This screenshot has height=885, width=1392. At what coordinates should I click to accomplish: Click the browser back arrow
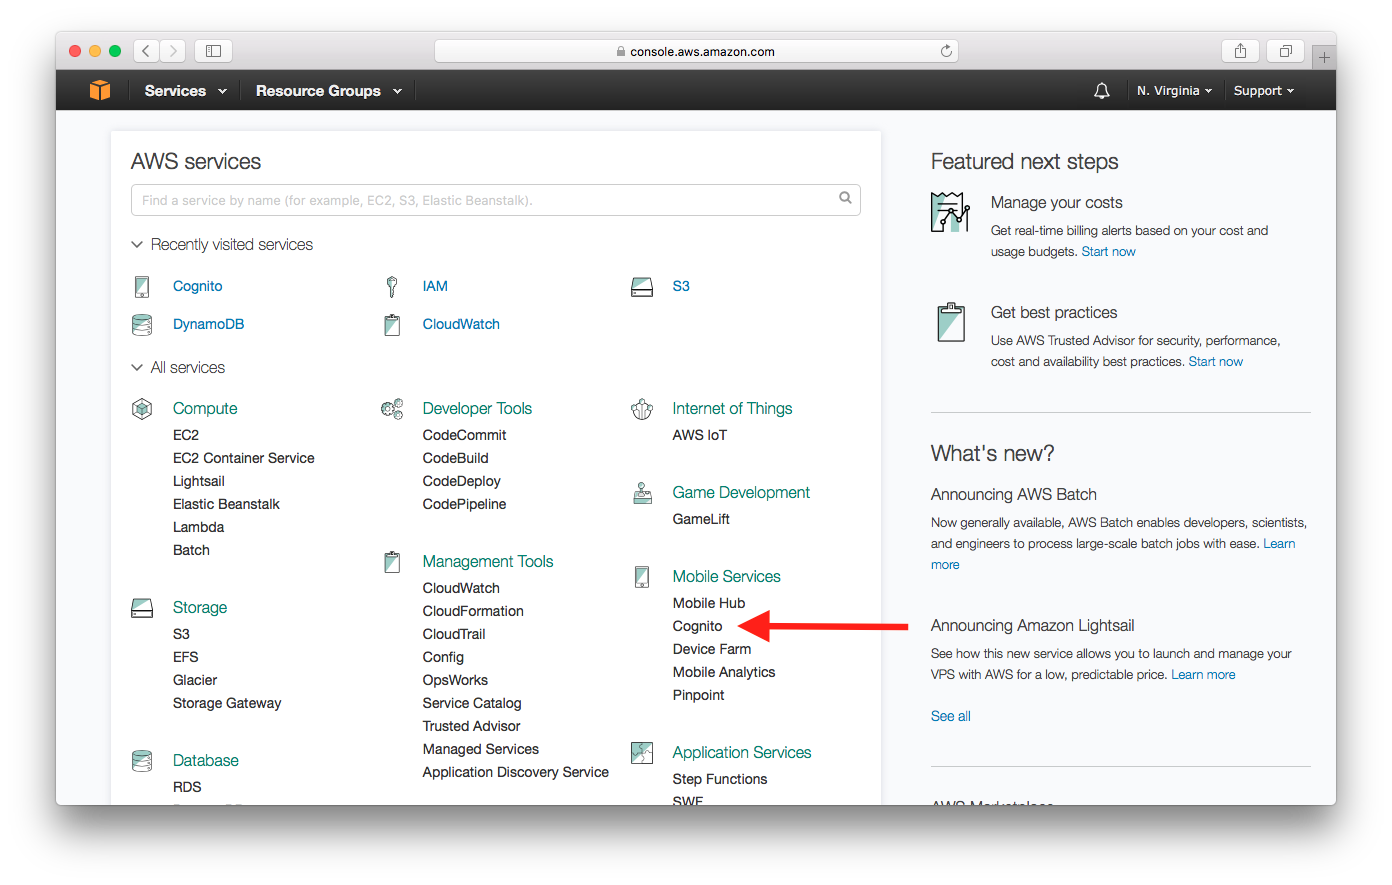coord(146,51)
